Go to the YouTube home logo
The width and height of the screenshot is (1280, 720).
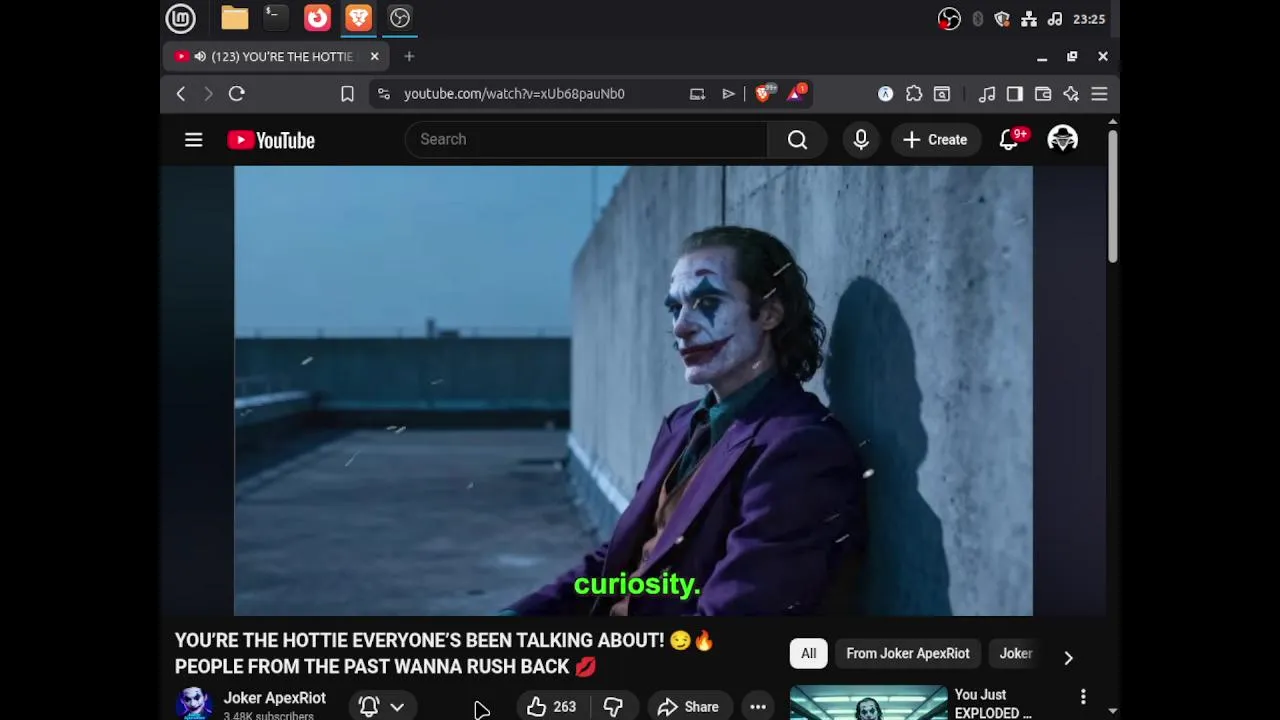pyautogui.click(x=271, y=140)
